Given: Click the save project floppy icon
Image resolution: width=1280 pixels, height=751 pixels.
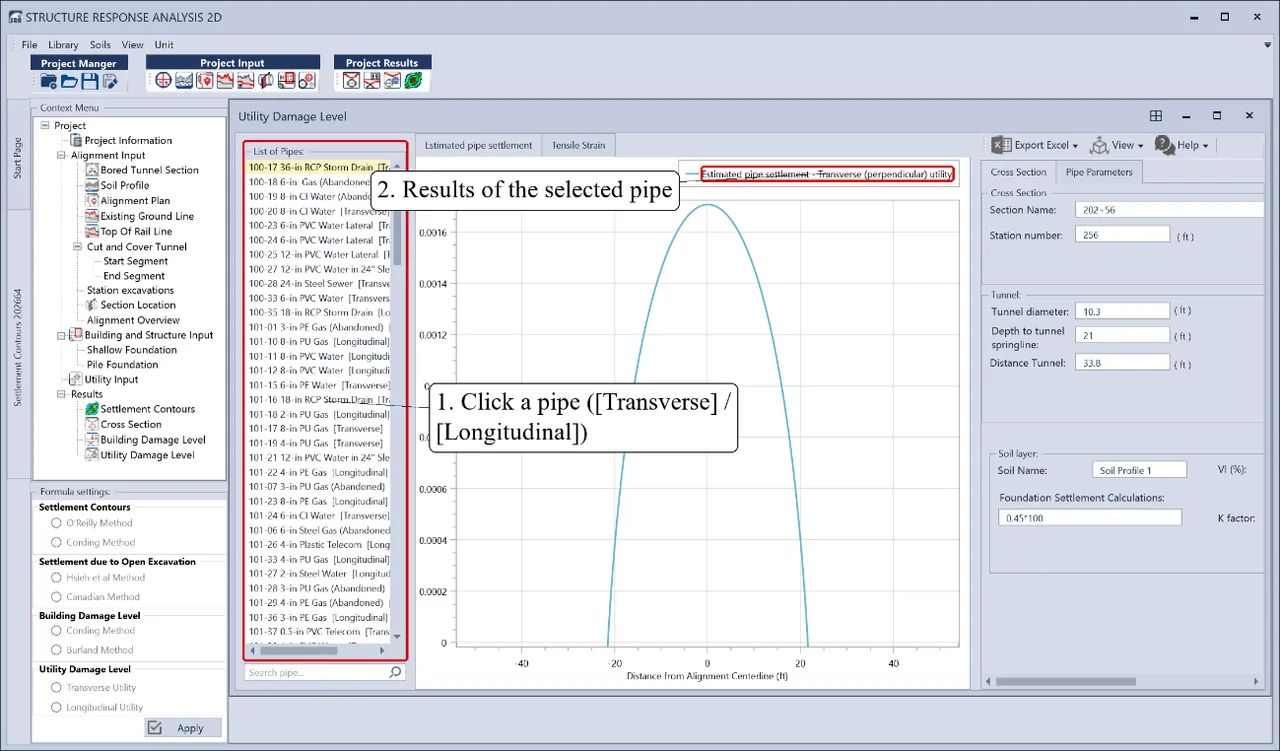Looking at the screenshot, I should pyautogui.click(x=90, y=81).
